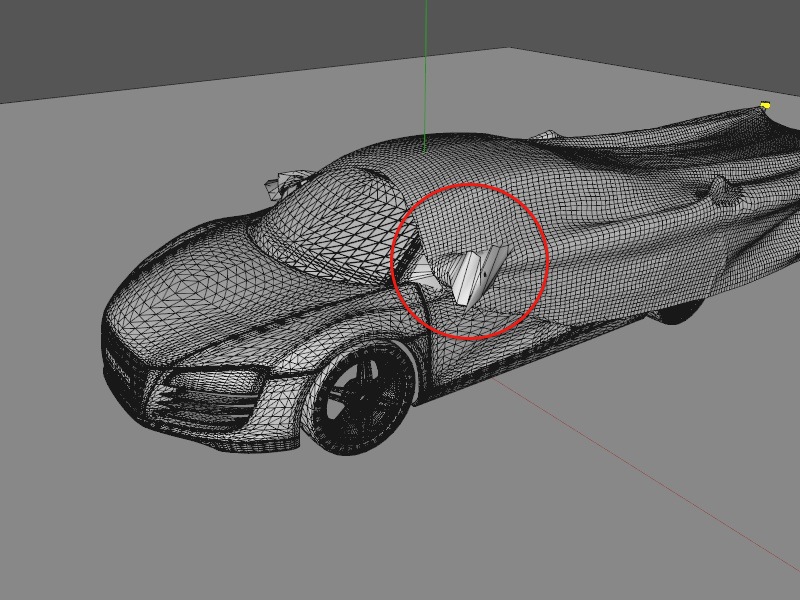Viewport: 800px width, 600px height.
Task: Select the yellow highlighted vertex on cloth corner
Action: tap(765, 106)
